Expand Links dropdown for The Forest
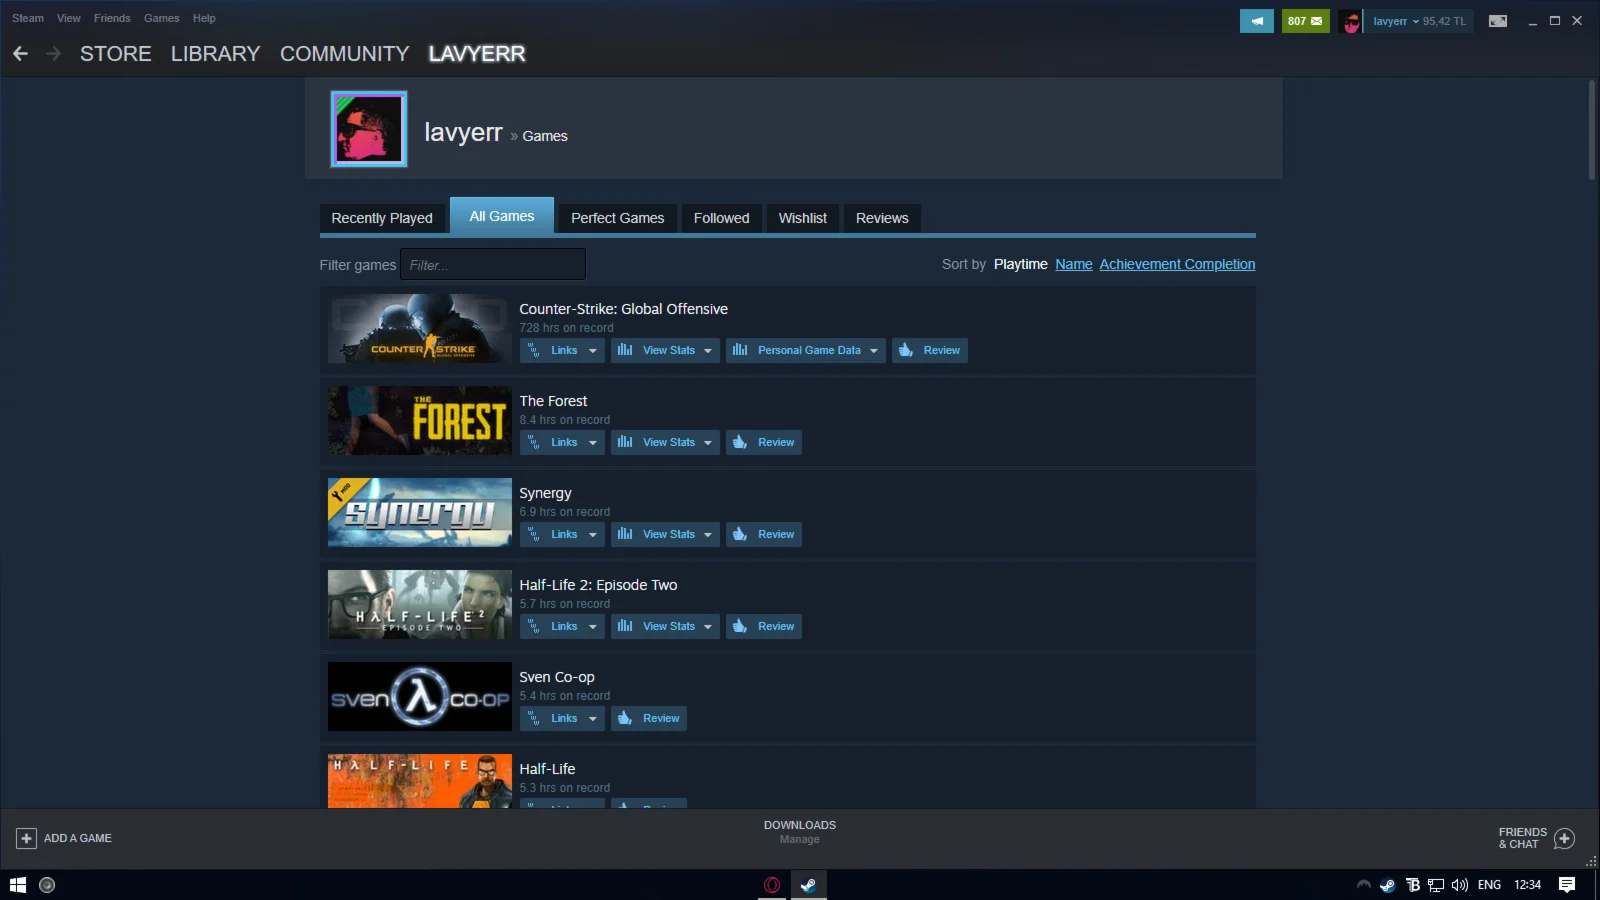This screenshot has width=1600, height=900. tap(562, 442)
